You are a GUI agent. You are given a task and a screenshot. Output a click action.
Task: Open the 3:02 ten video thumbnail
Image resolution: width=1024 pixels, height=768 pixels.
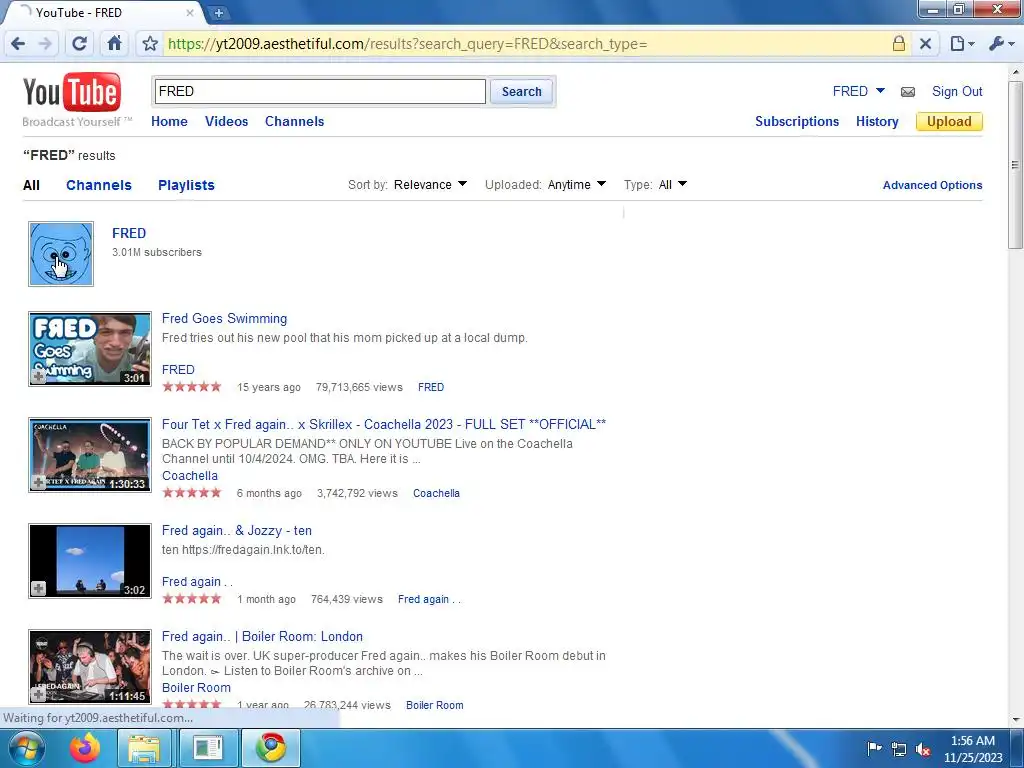click(x=89, y=560)
